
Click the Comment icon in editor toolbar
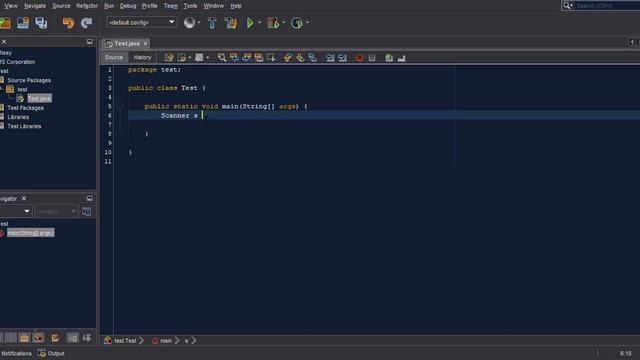(389, 58)
